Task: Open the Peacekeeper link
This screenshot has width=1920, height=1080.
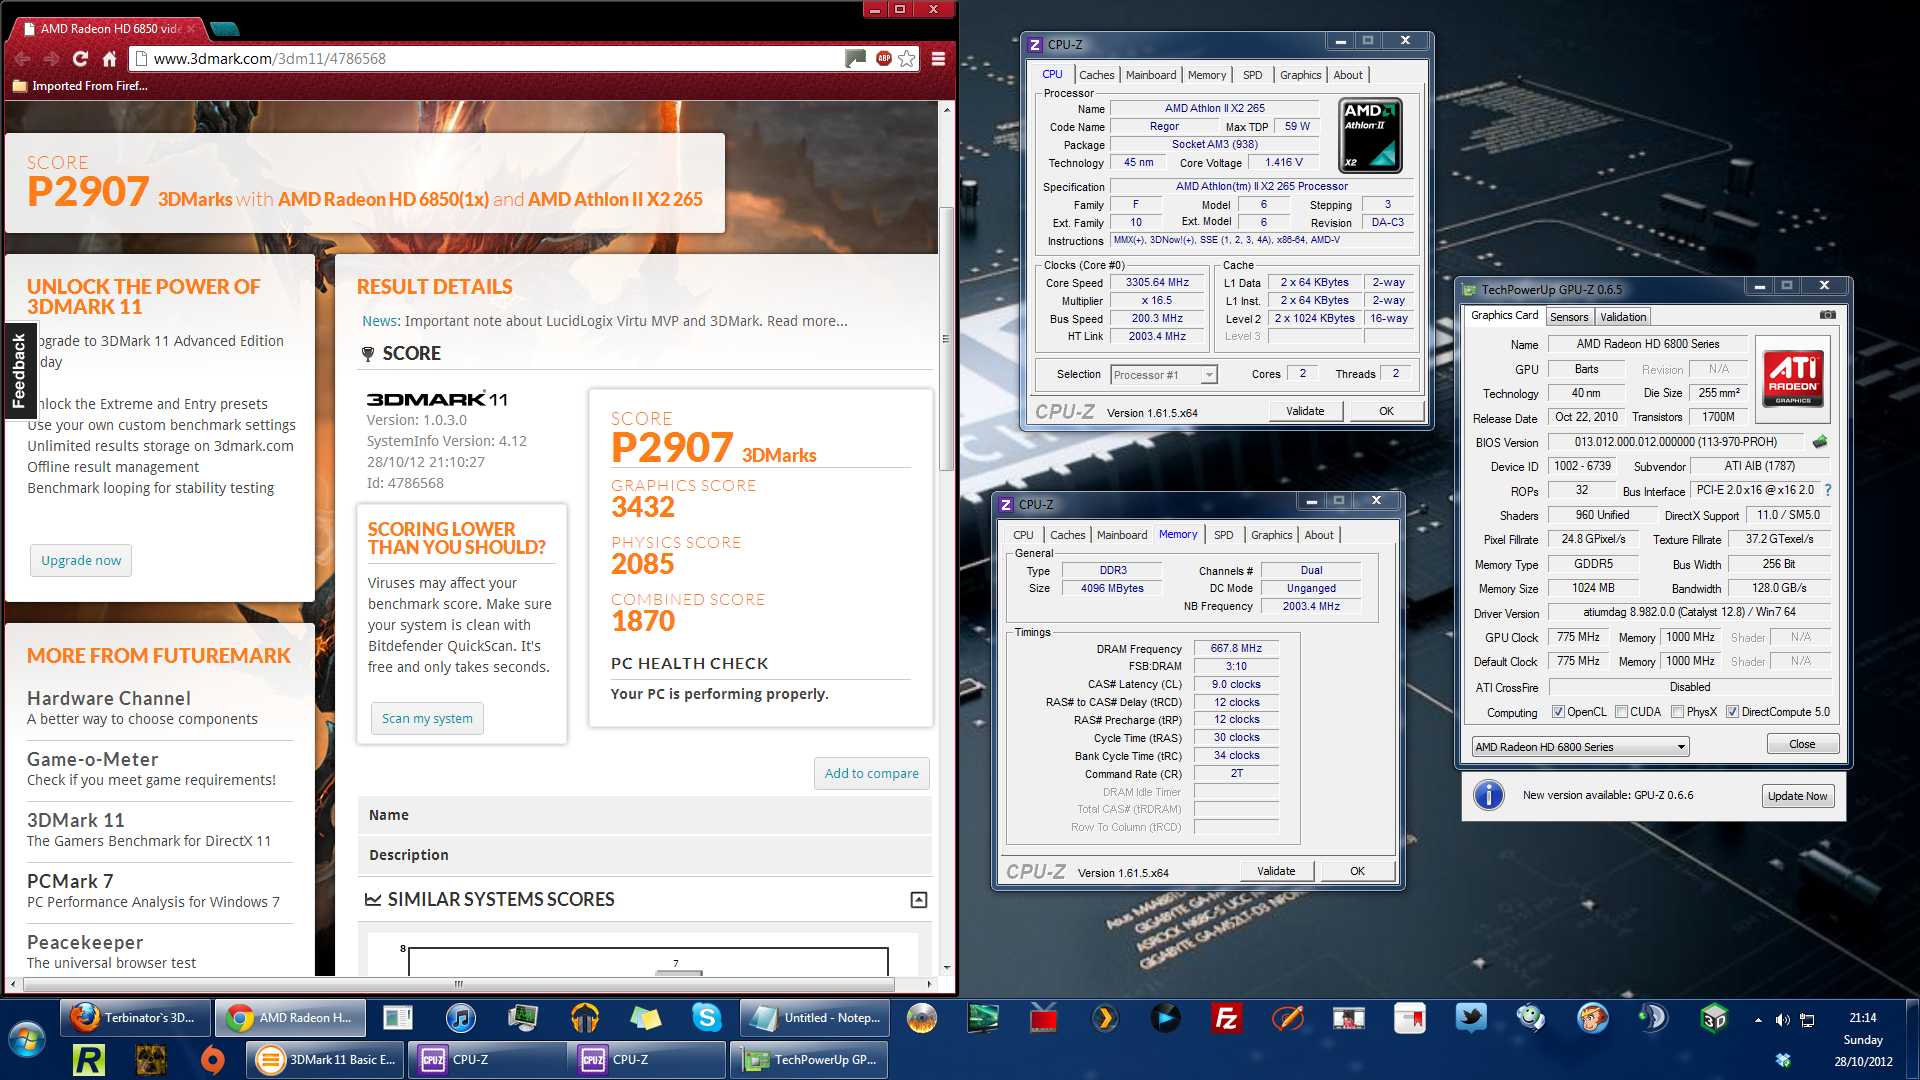Action: tap(85, 942)
